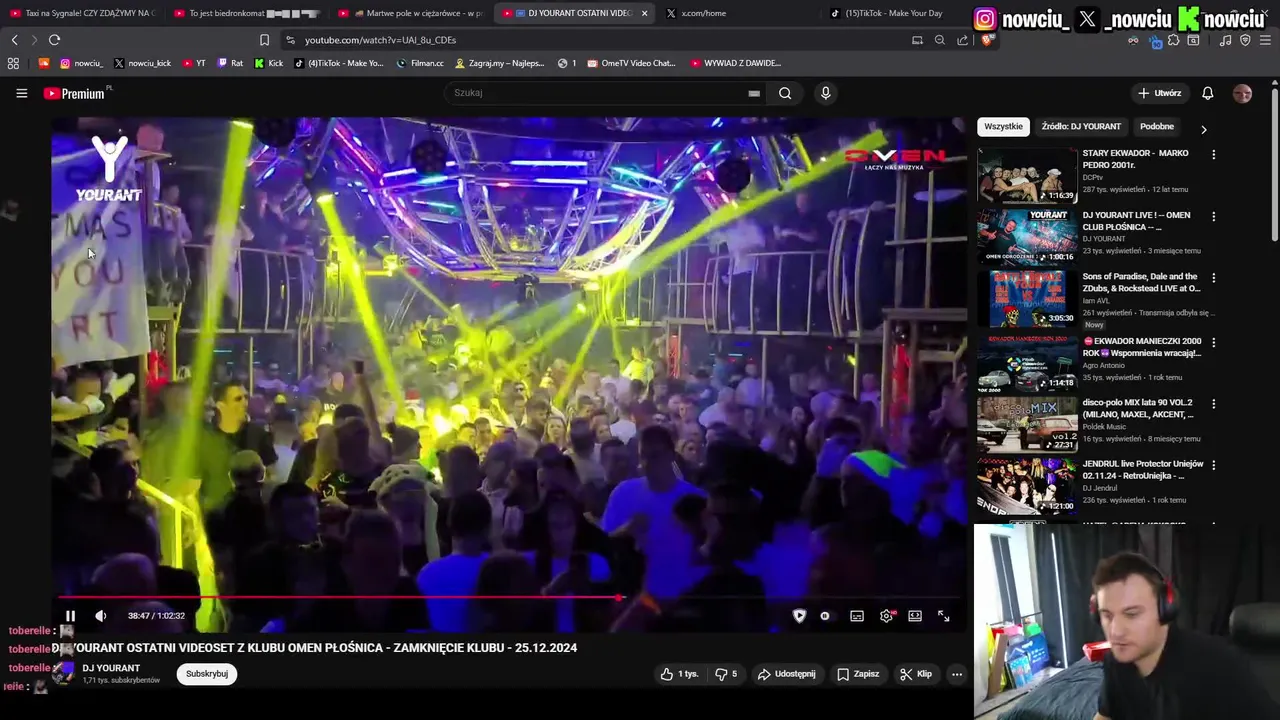Open STARY EKWADOR video thumbnail
The width and height of the screenshot is (1280, 720).
click(1027, 176)
